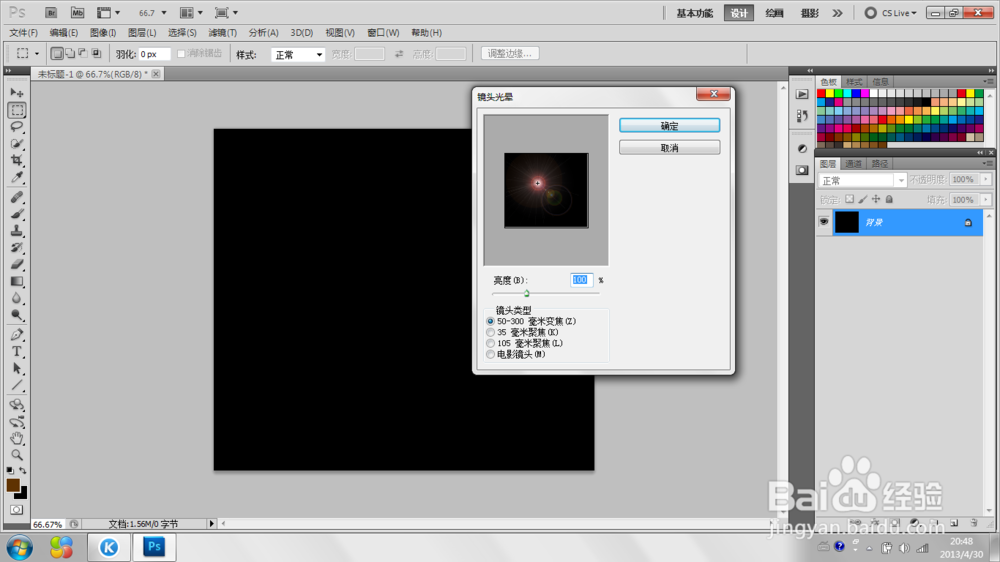This screenshot has height=562, width=1000.
Task: Select 105 毫米聚焦 lens type
Action: coord(490,343)
